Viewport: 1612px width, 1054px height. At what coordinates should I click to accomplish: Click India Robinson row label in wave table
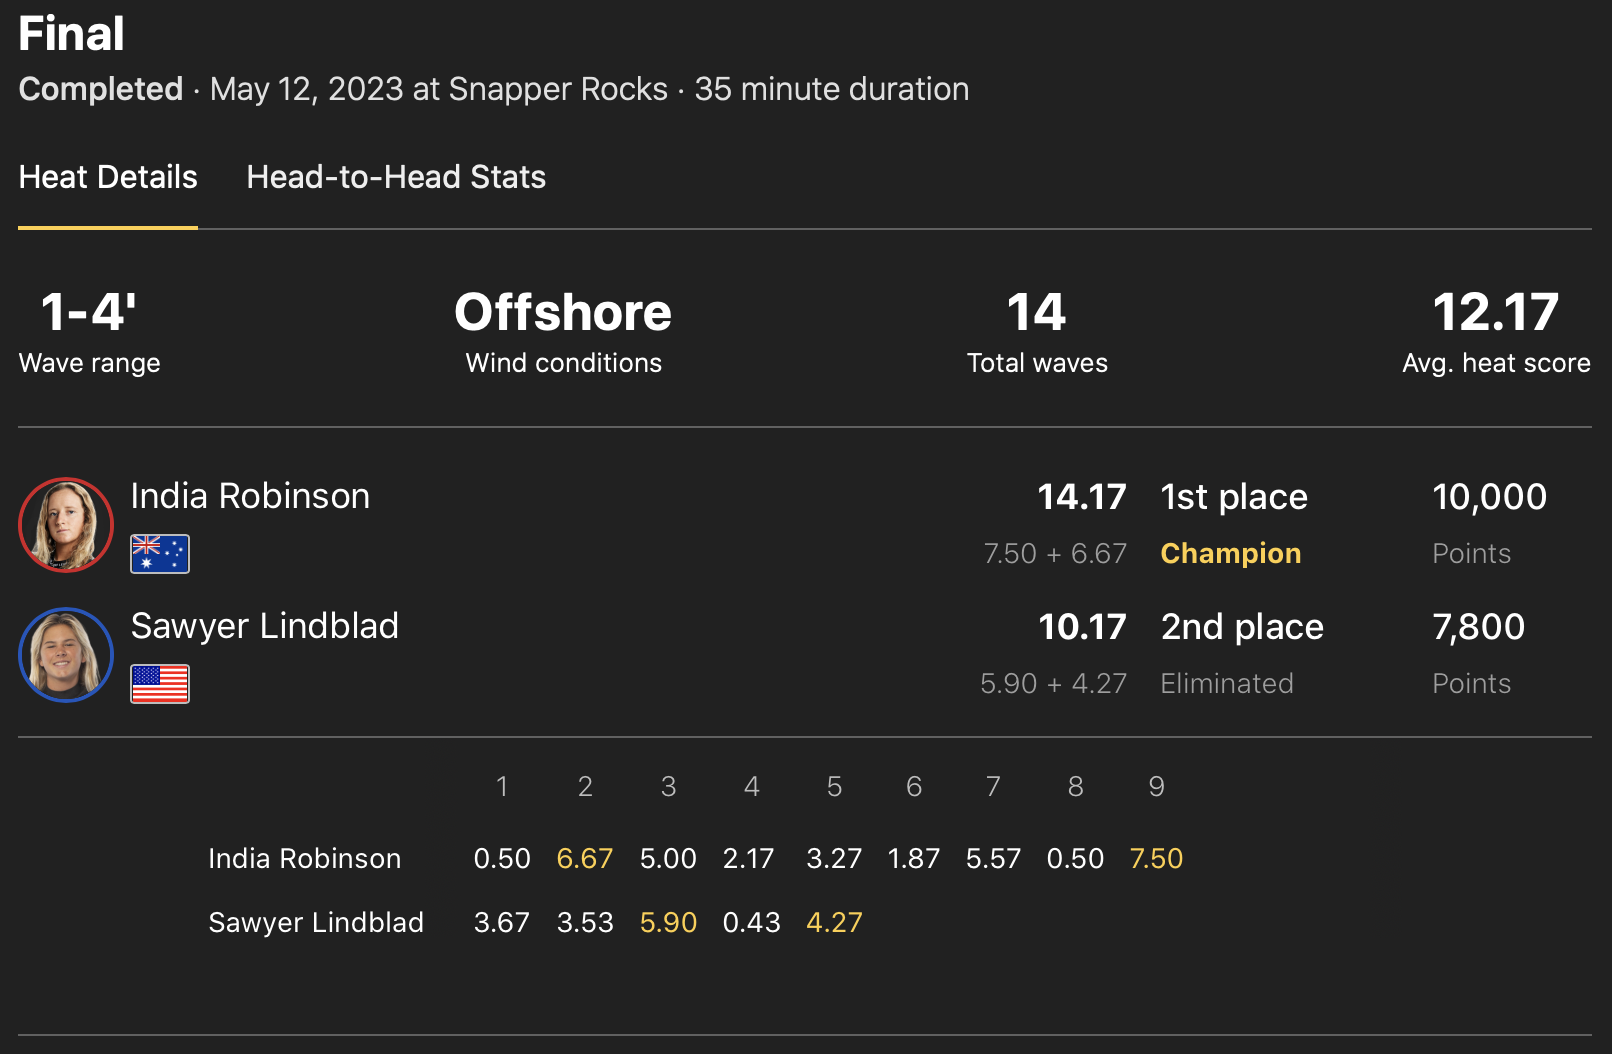(x=305, y=858)
